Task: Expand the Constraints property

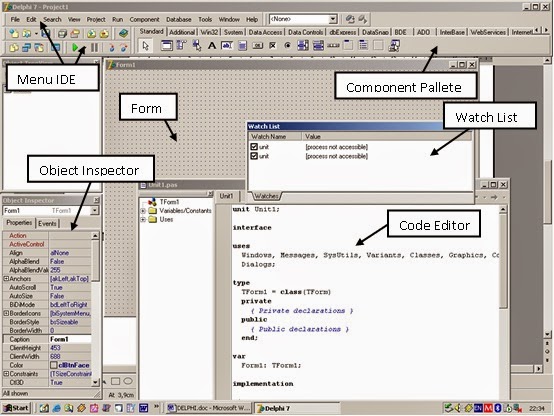Action: pyautogui.click(x=6, y=374)
